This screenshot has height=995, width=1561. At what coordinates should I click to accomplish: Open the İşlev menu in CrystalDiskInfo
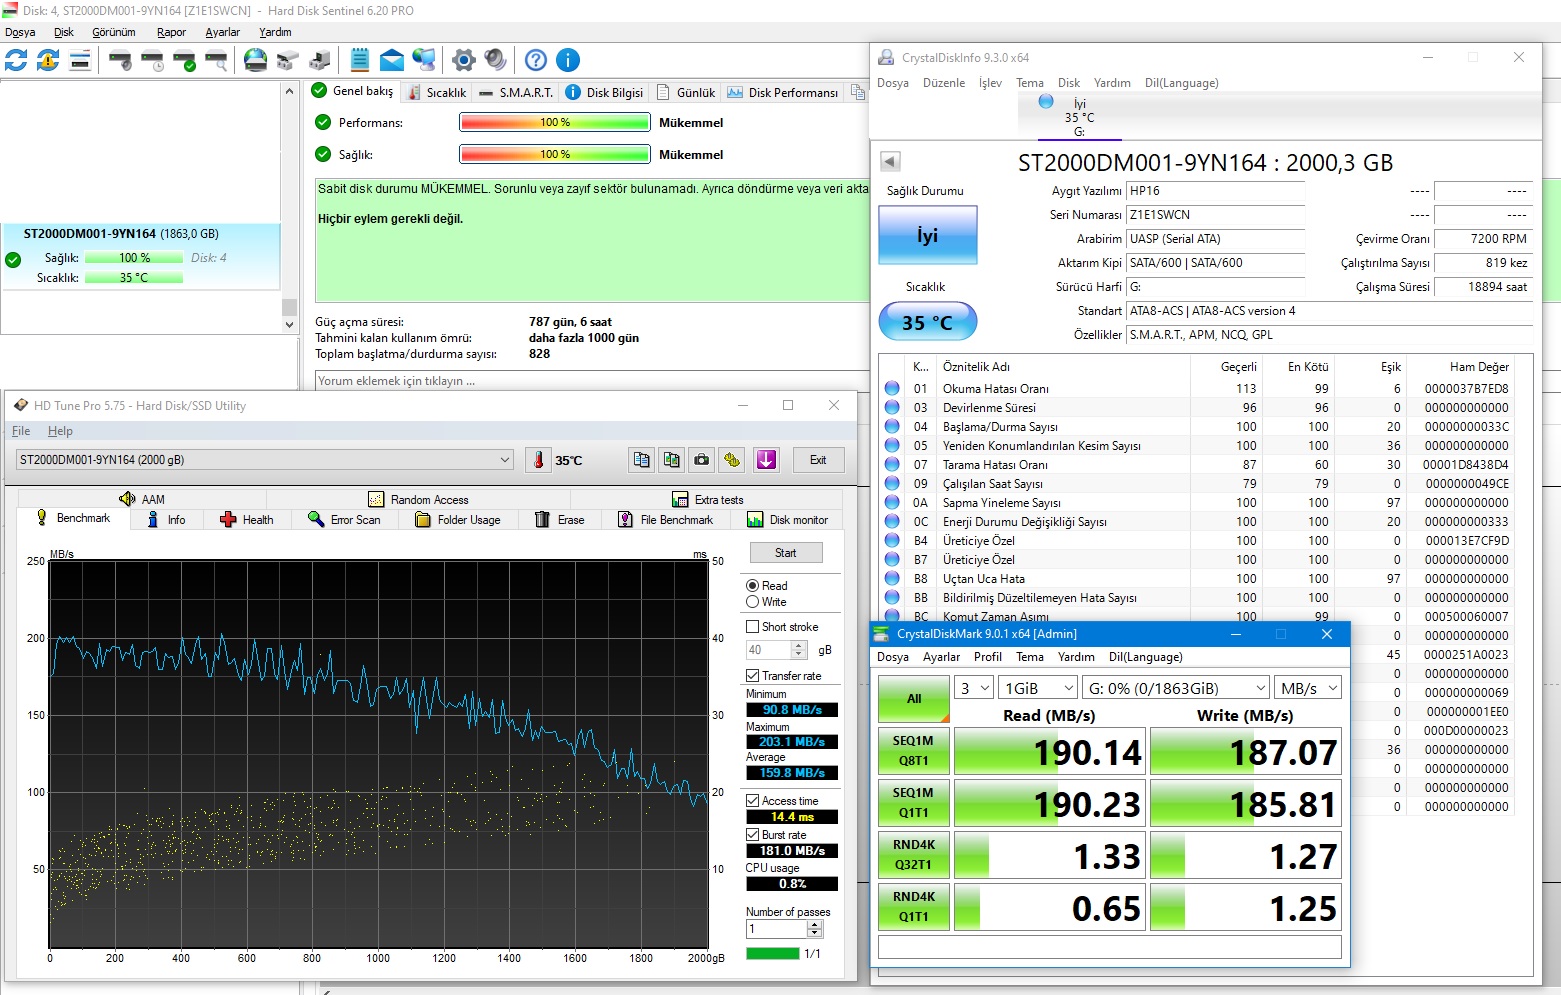tap(990, 83)
